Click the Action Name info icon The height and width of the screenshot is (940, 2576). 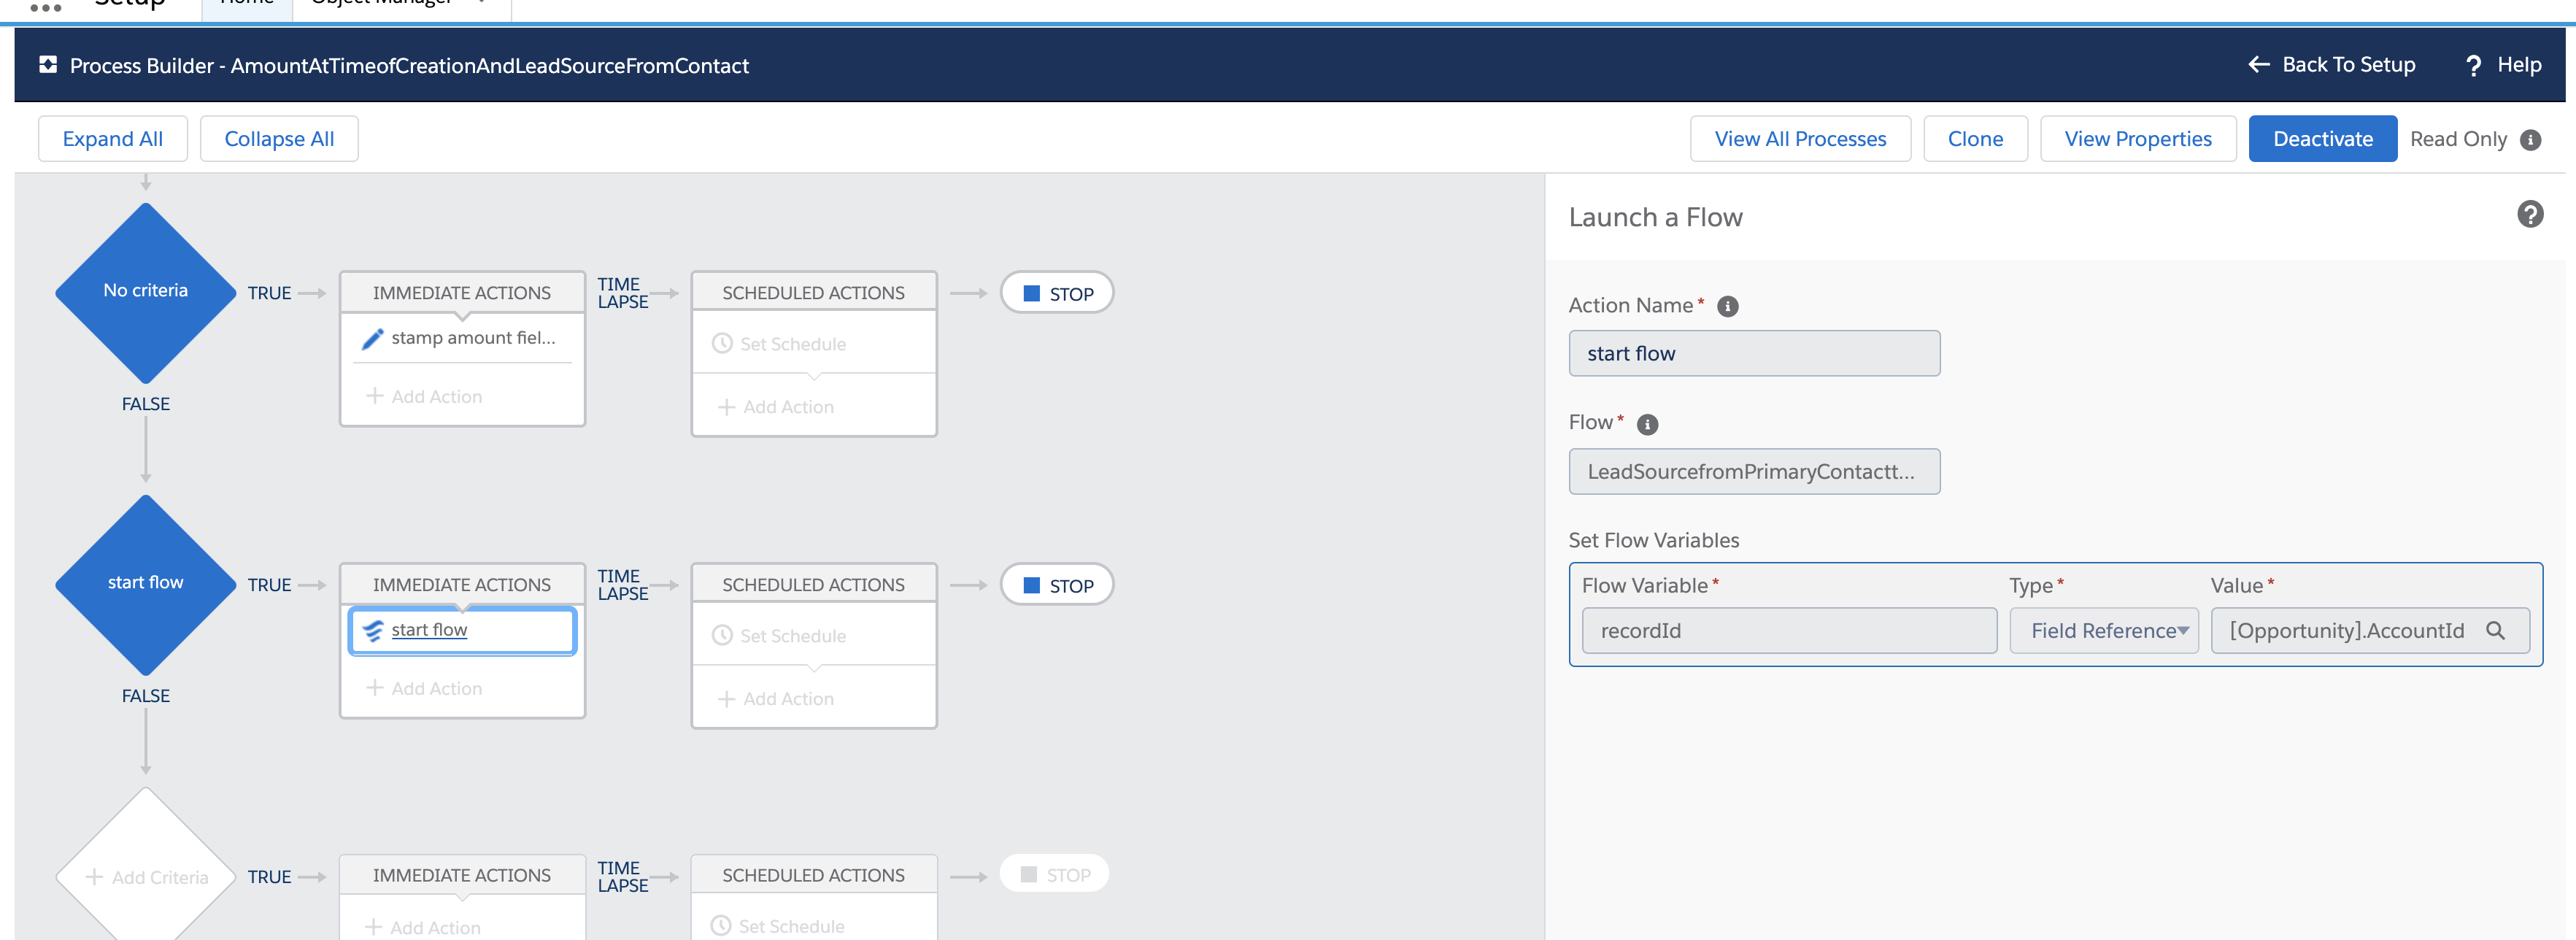(x=1727, y=307)
